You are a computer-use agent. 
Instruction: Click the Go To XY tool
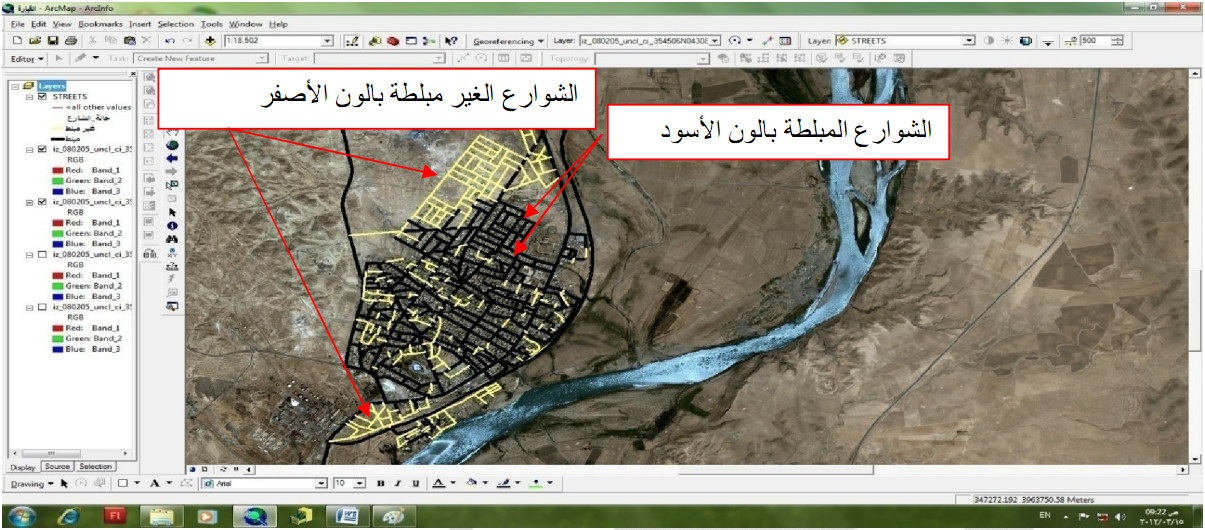(172, 253)
